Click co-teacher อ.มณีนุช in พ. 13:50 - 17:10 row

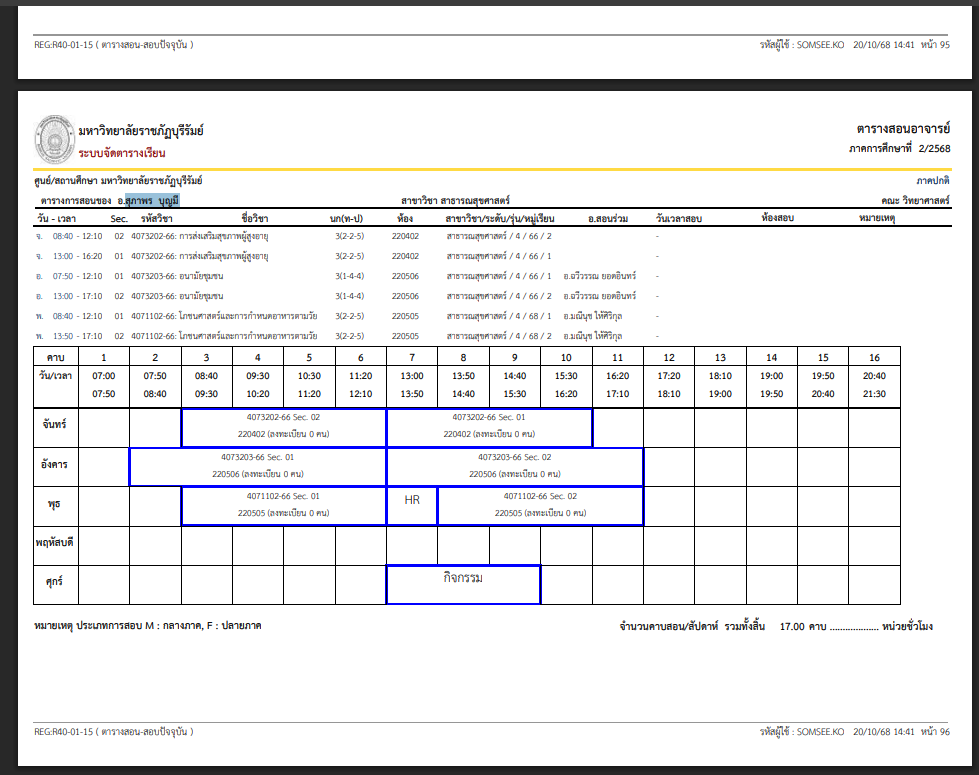593,336
